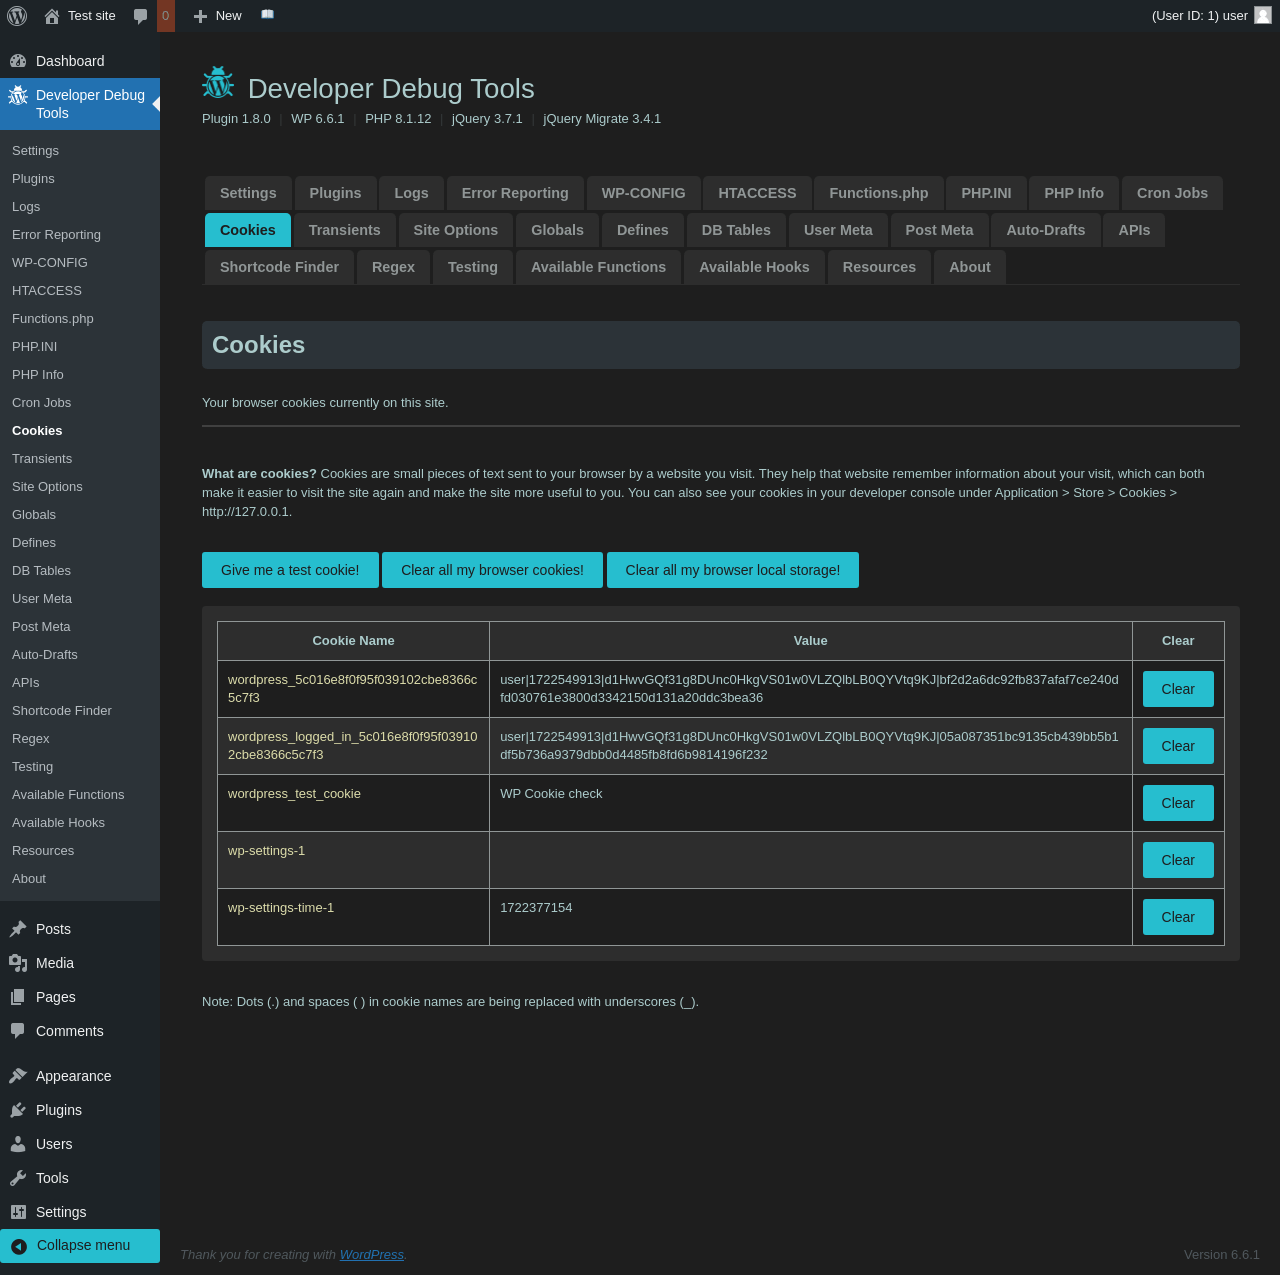Clear the wordpress_test_cookie row

pyautogui.click(x=1177, y=803)
